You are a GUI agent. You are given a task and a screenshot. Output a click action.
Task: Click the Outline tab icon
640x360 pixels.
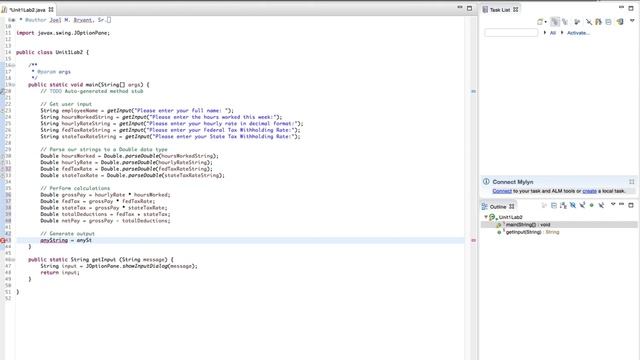(484, 207)
